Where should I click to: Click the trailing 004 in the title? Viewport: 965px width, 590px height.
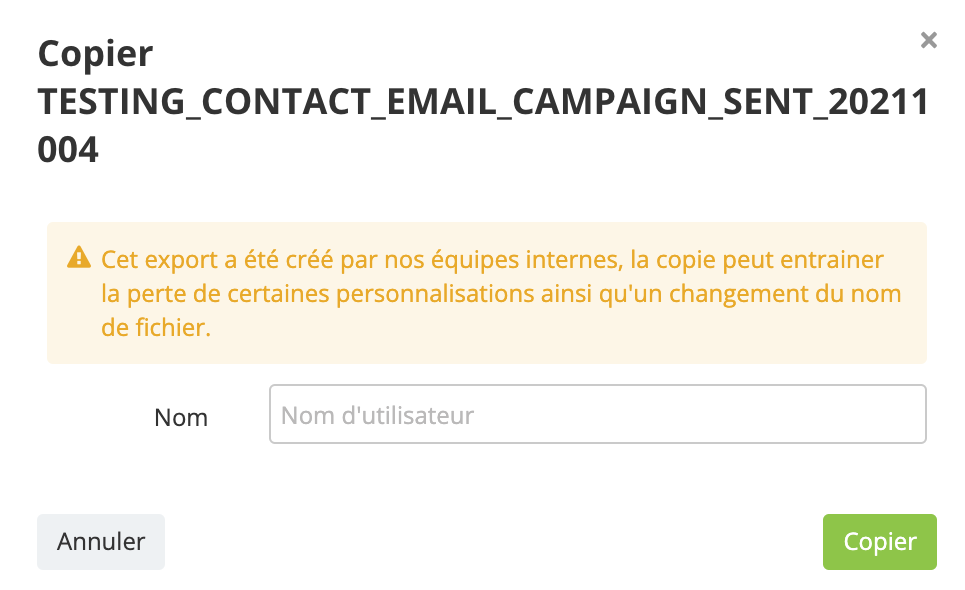68,150
